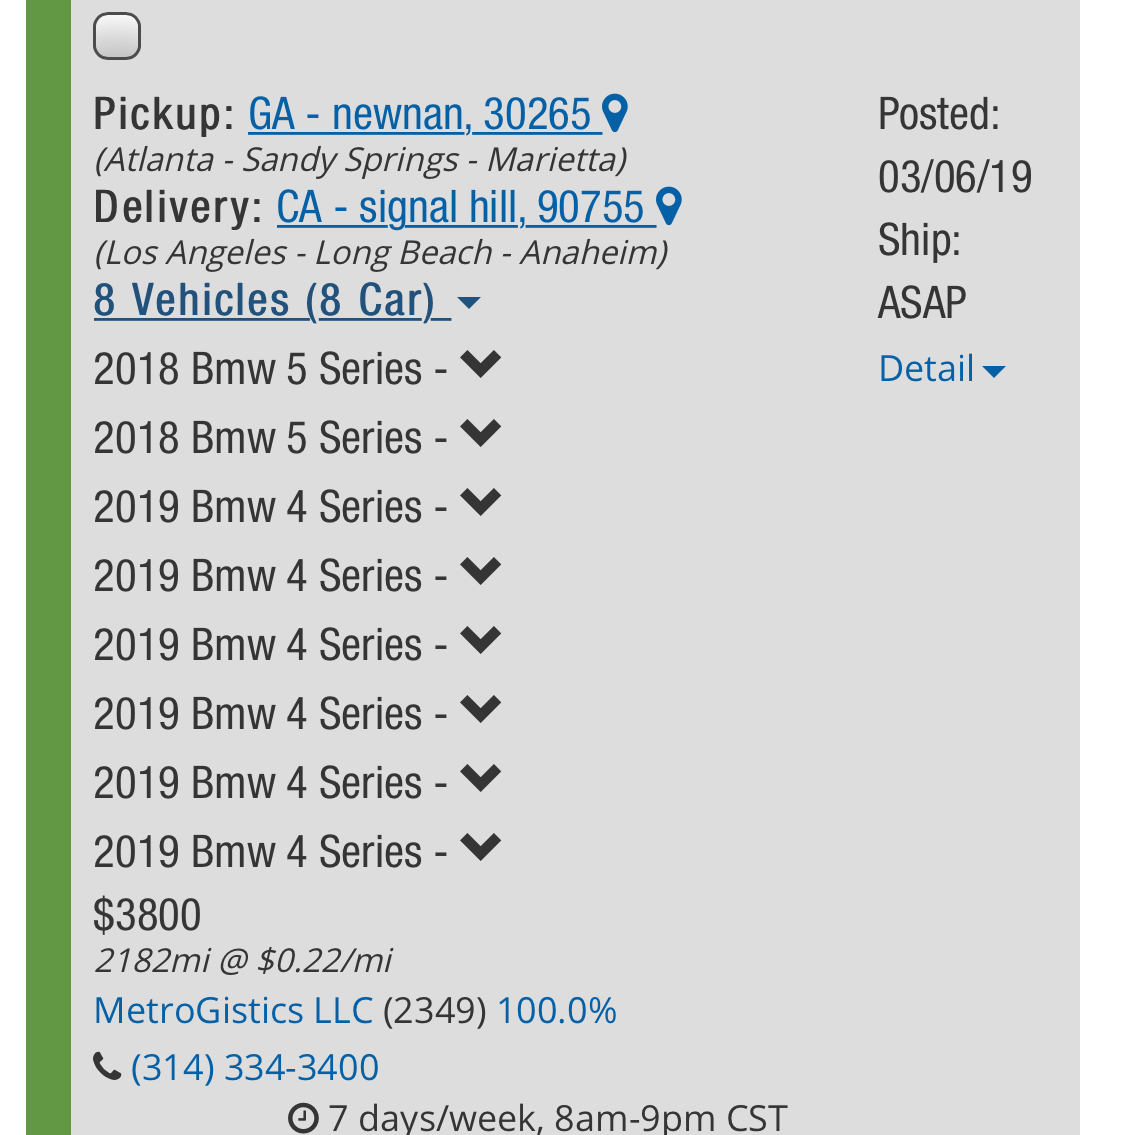Tick the load selection checkbox
This screenshot has height=1135, width=1125.
coord(117,37)
